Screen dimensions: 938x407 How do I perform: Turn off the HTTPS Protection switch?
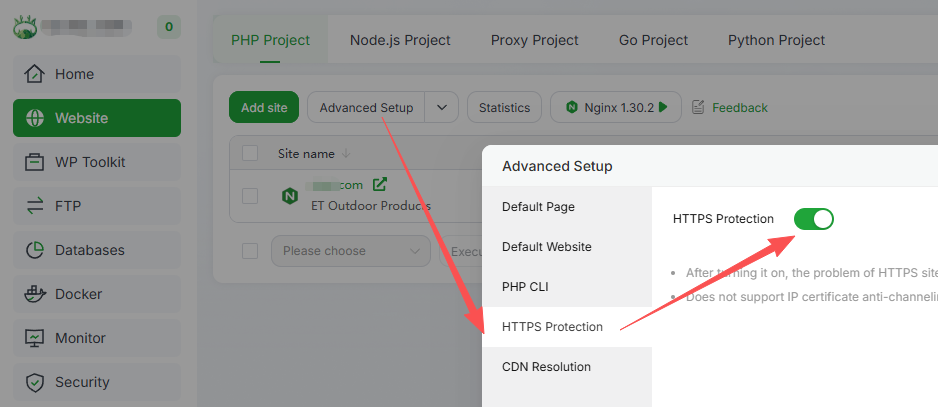pos(814,219)
